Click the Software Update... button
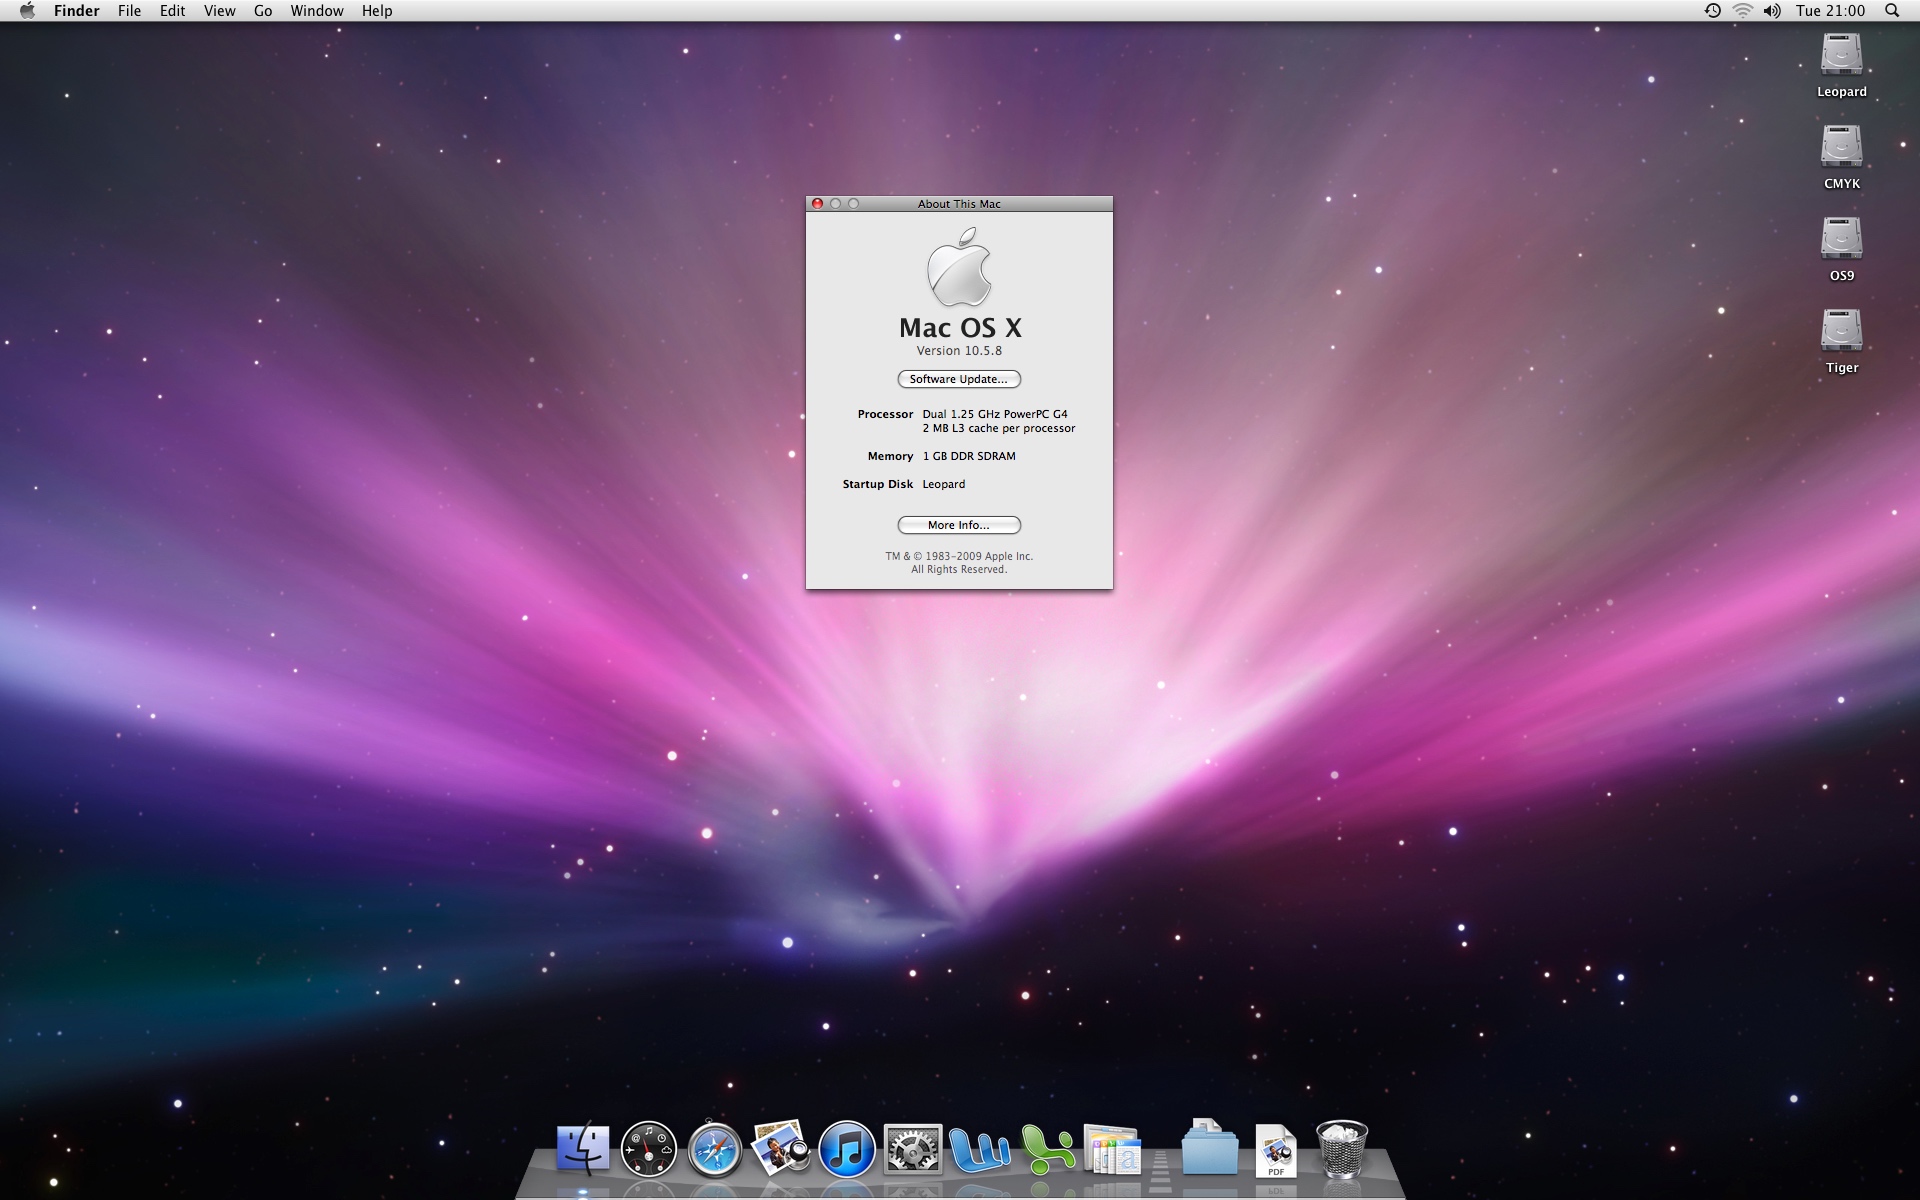The width and height of the screenshot is (1920, 1200). tap(959, 379)
